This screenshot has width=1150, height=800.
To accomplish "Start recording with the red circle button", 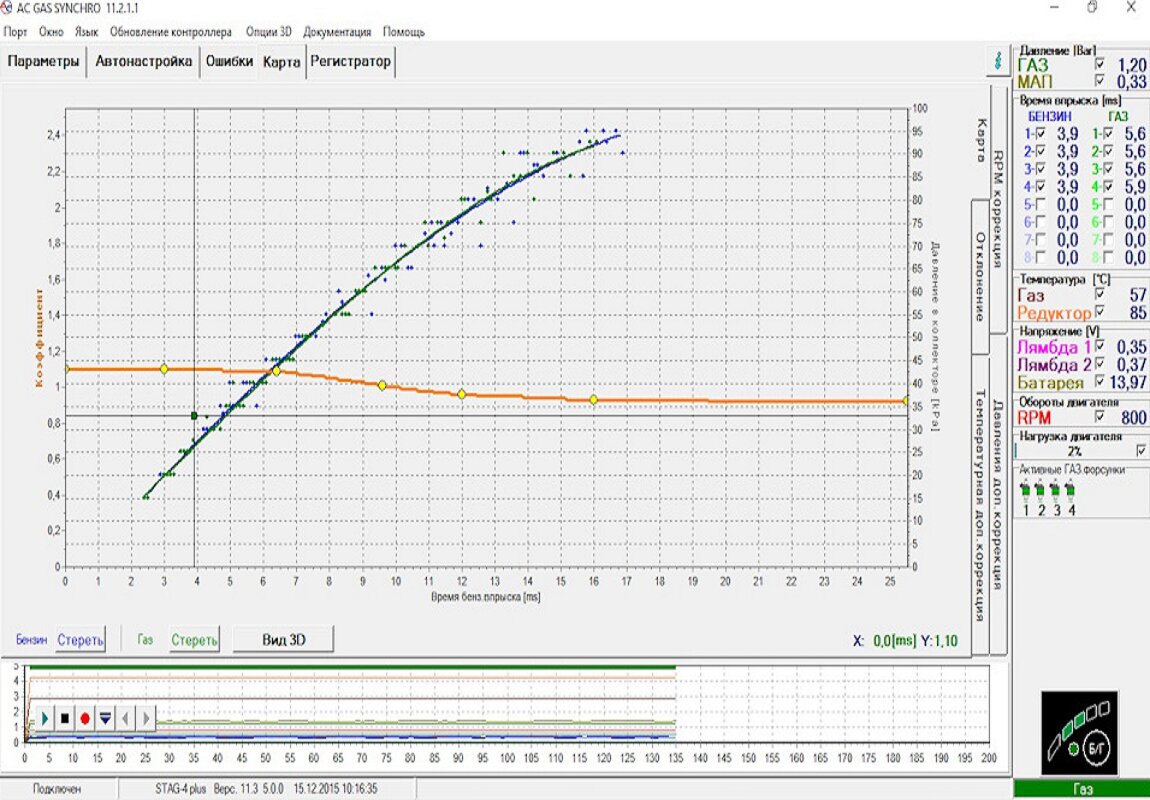I will tap(85, 717).
